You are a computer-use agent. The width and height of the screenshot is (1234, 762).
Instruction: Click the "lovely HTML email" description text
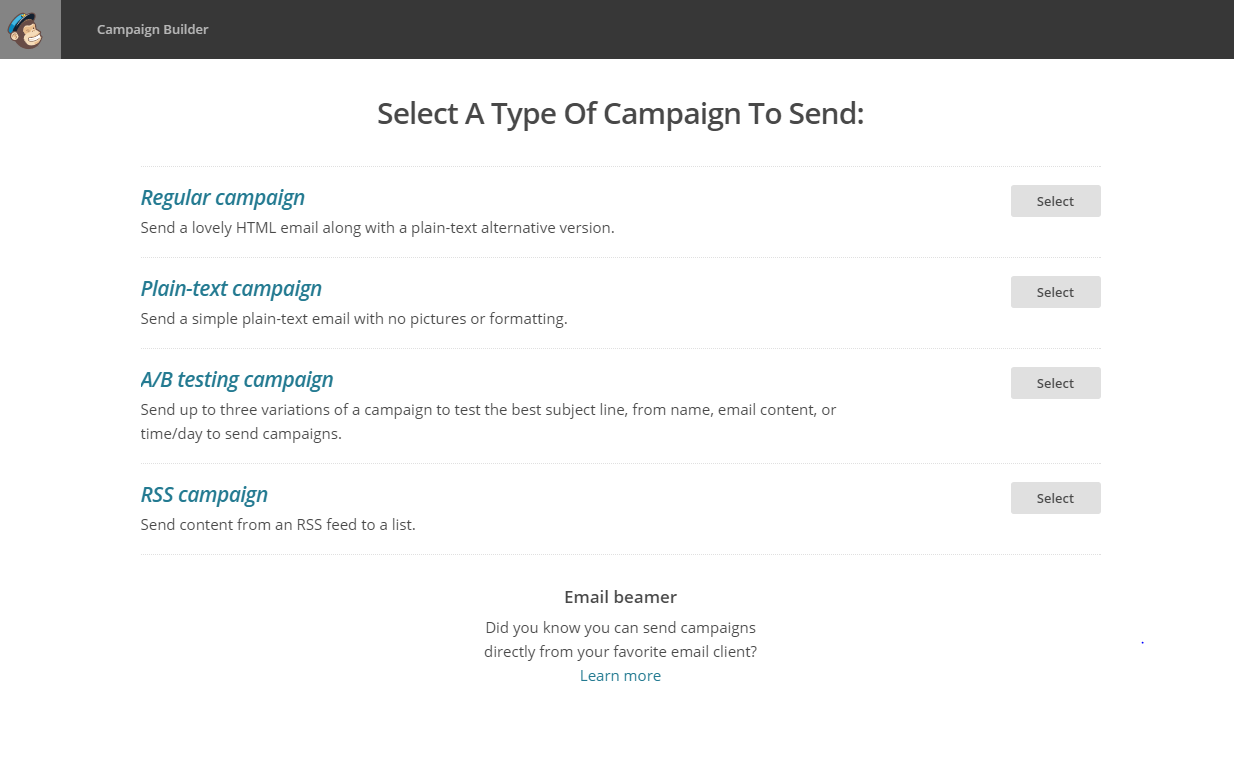click(x=377, y=227)
